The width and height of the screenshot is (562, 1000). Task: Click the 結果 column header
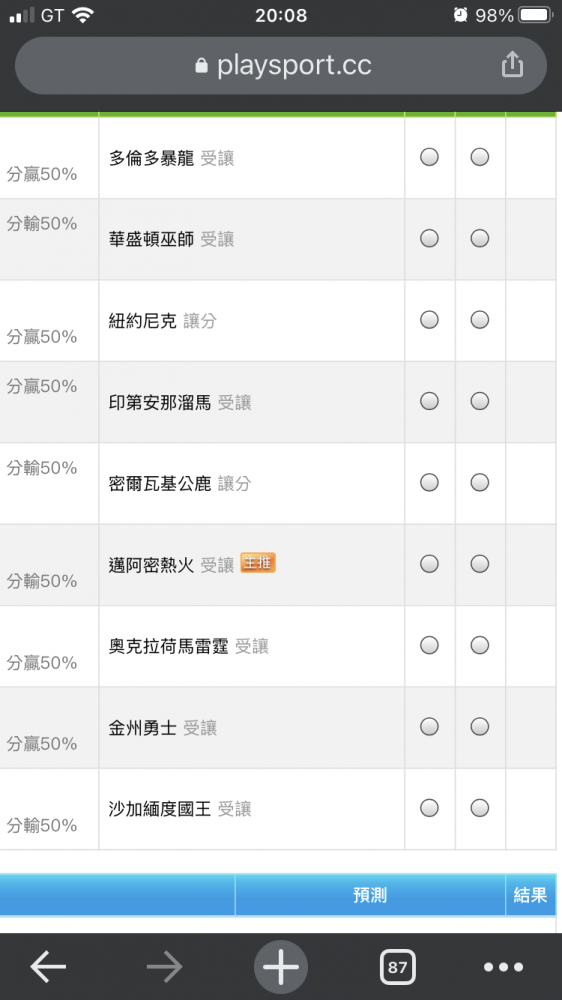[531, 895]
